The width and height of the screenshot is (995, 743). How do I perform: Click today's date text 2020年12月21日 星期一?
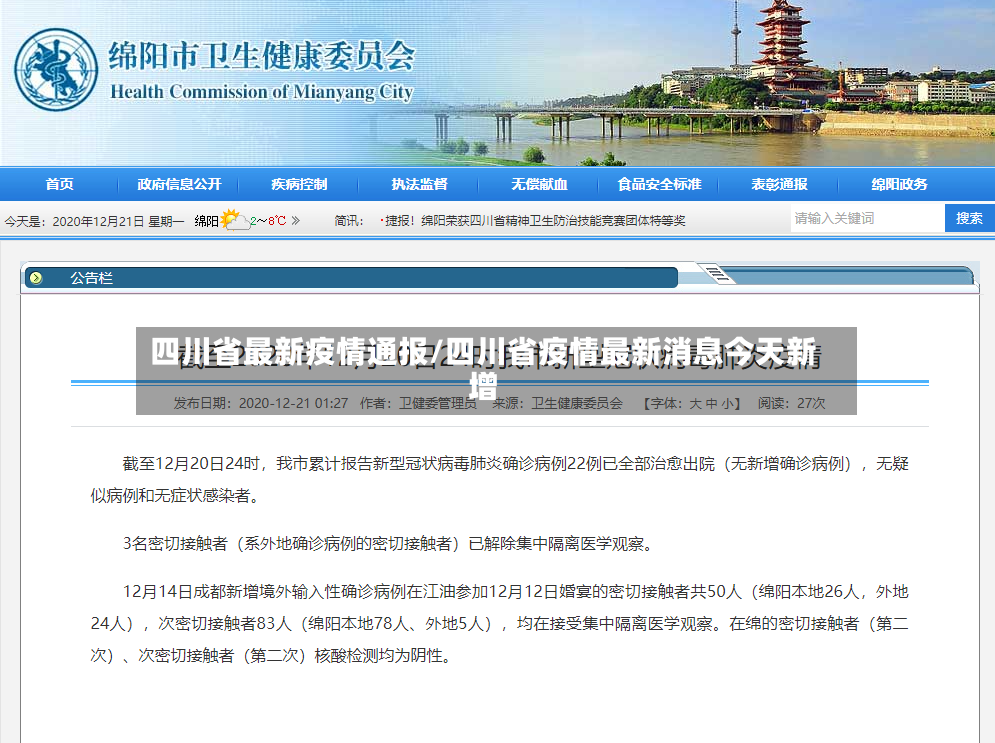(118, 221)
